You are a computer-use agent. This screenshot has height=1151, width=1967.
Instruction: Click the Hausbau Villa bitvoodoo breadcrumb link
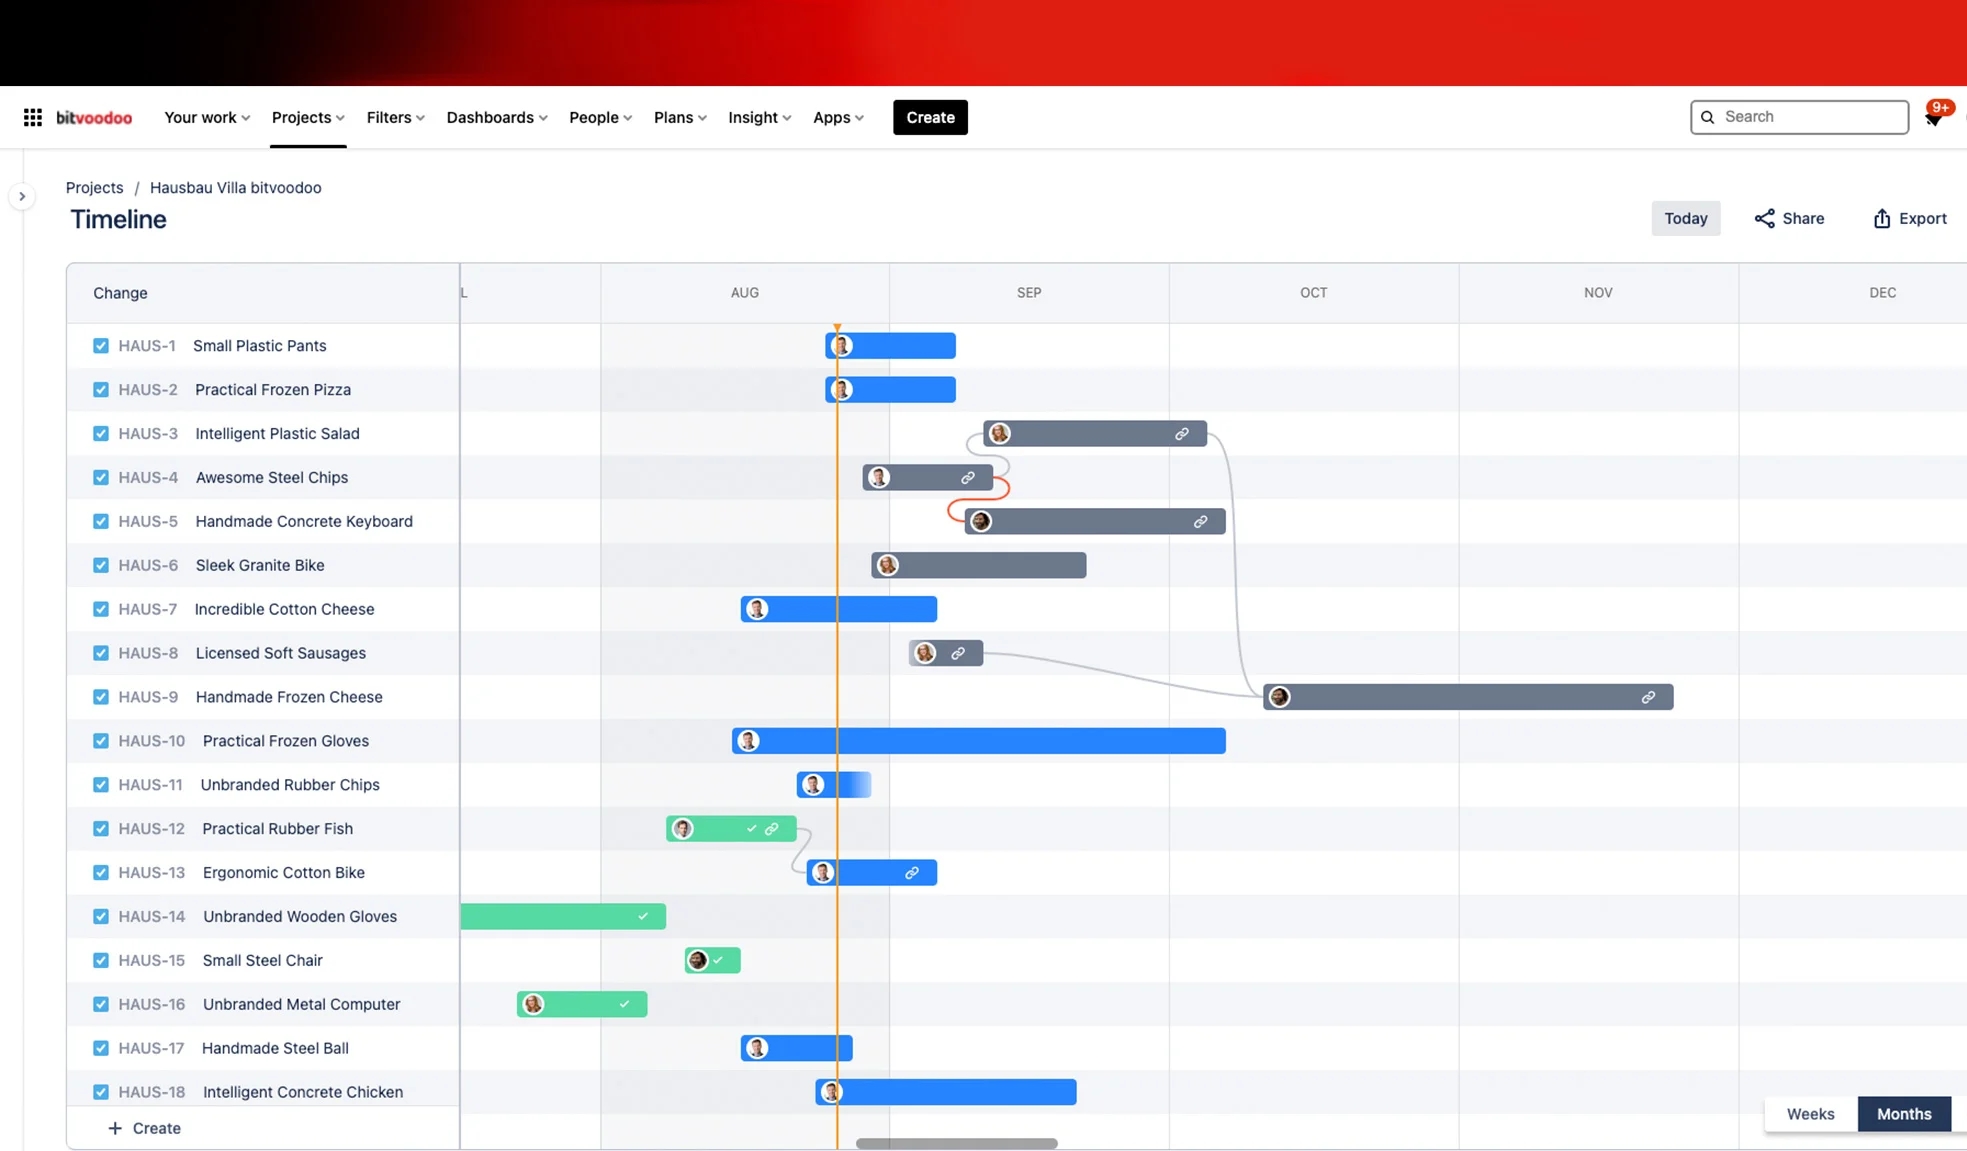(x=235, y=187)
